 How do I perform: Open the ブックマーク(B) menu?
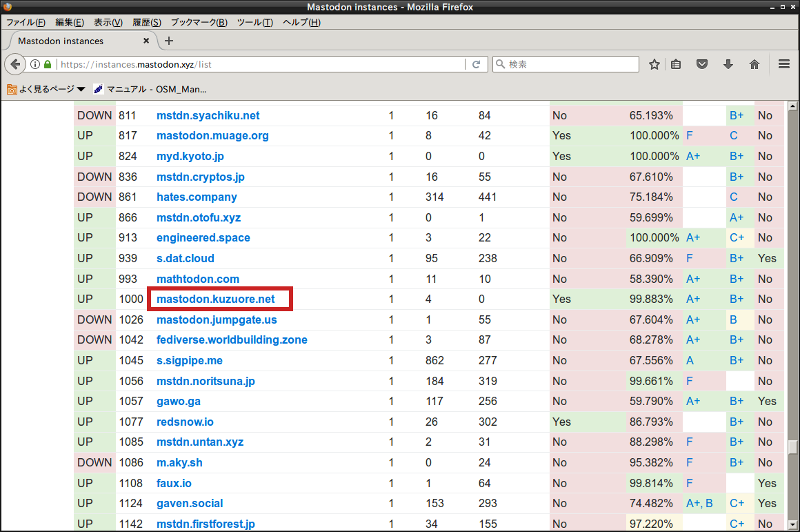point(199,22)
